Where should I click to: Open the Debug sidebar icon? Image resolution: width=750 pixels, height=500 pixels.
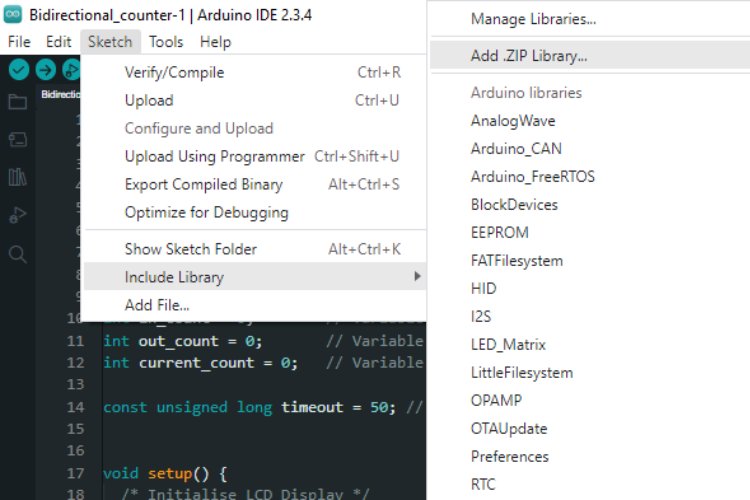coord(18,215)
